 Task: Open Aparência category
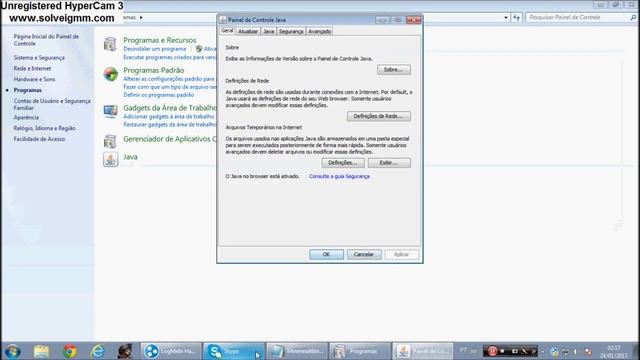26,118
